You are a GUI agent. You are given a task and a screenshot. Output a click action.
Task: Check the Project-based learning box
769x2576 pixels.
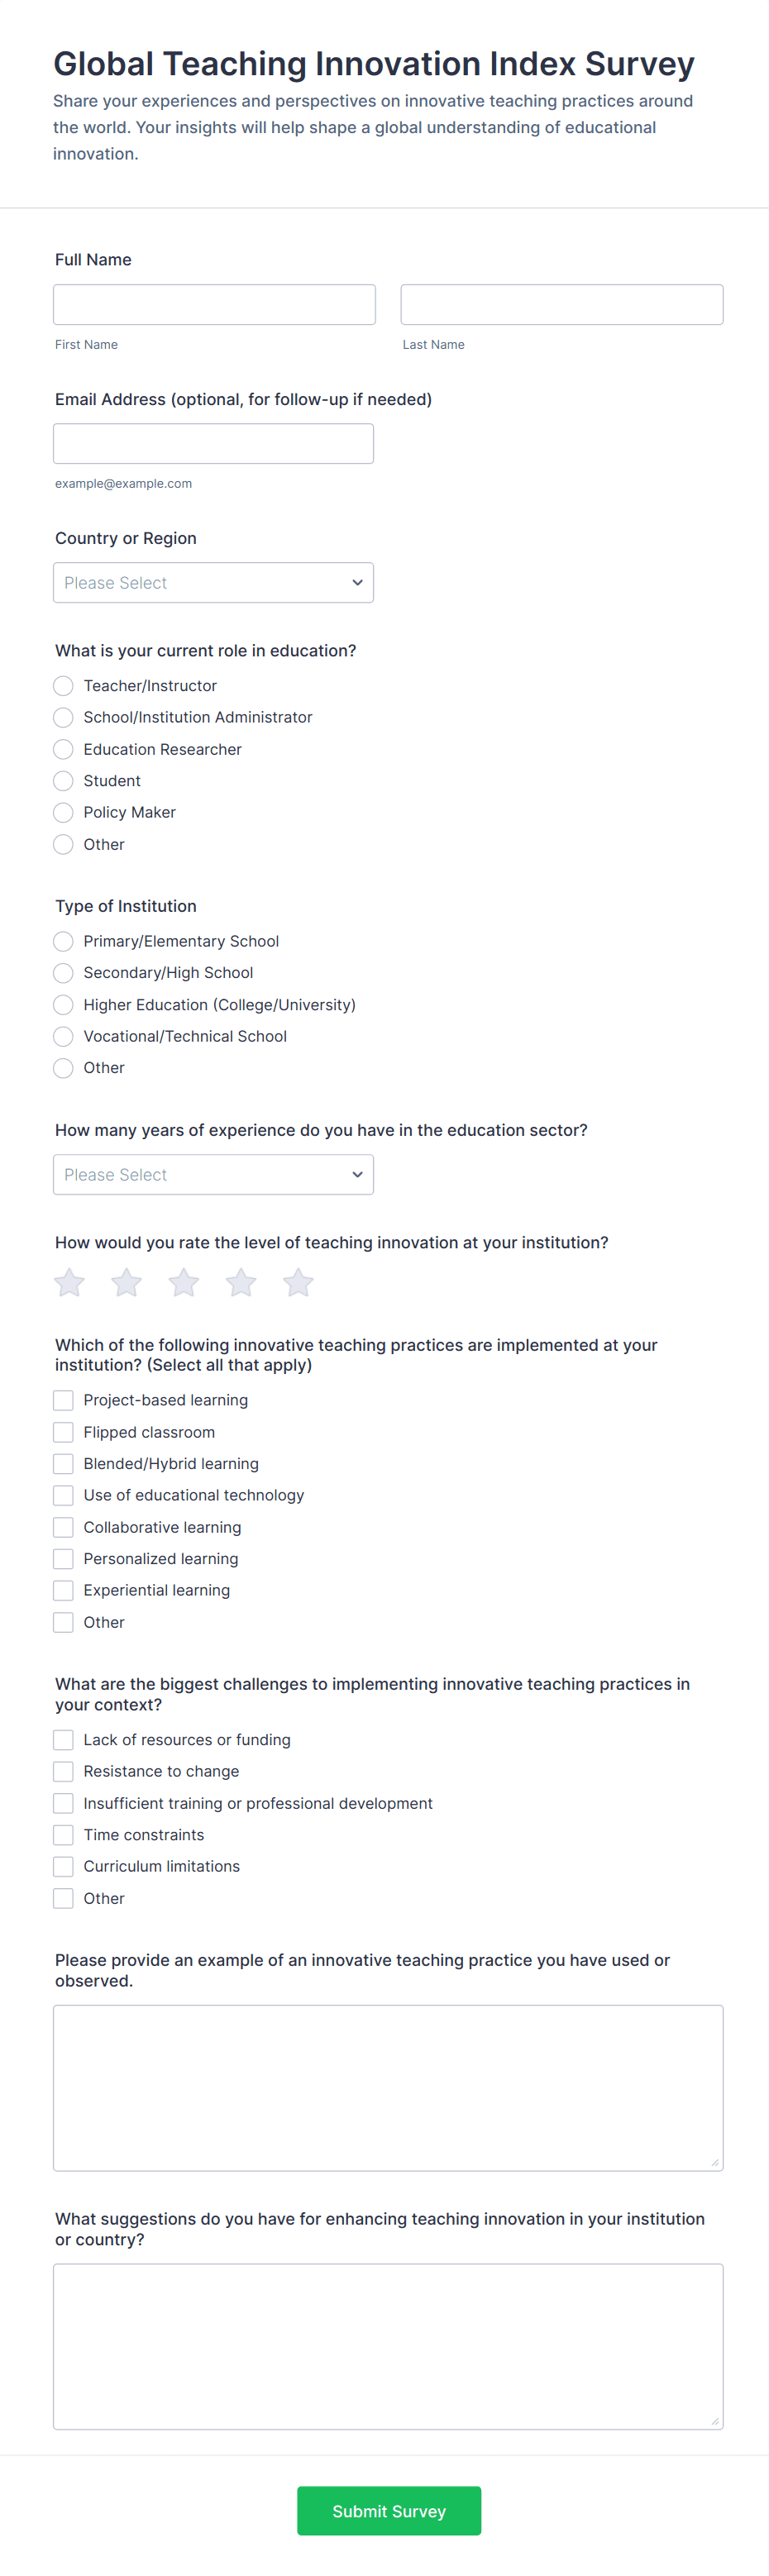(63, 1400)
